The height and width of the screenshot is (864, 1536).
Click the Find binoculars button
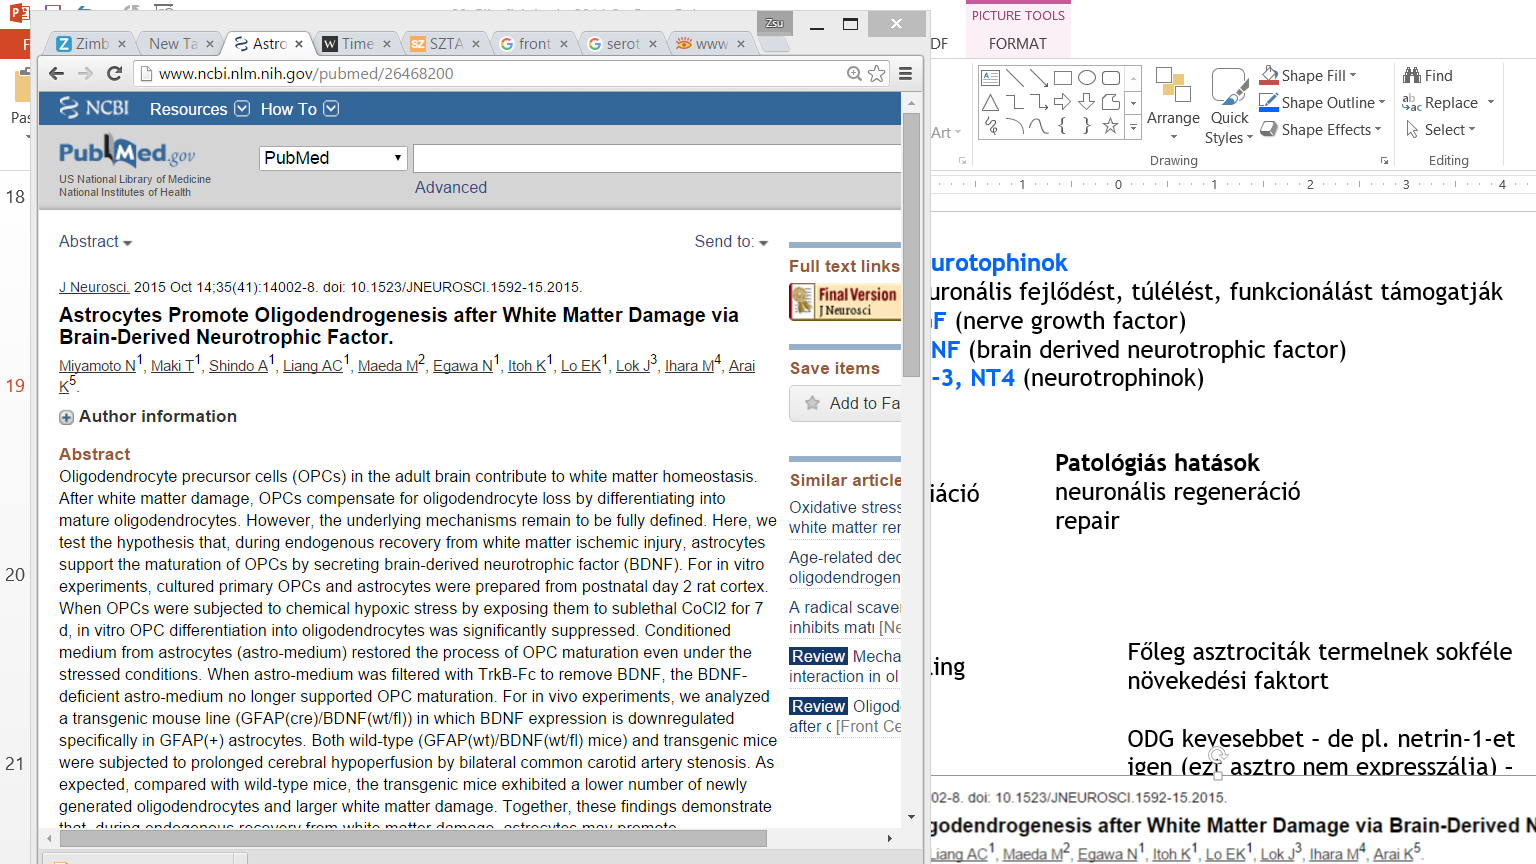[x=1428, y=76]
